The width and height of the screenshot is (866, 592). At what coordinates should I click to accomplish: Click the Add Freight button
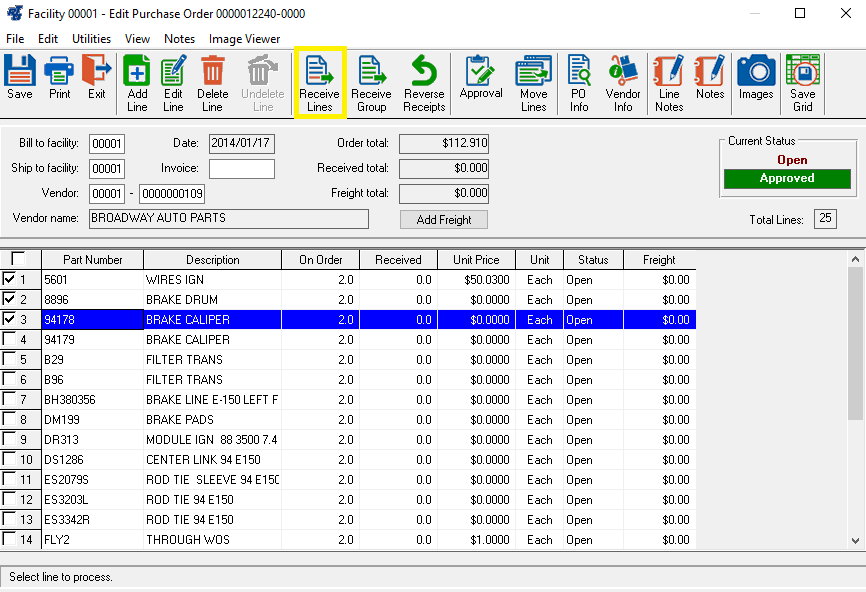(443, 220)
